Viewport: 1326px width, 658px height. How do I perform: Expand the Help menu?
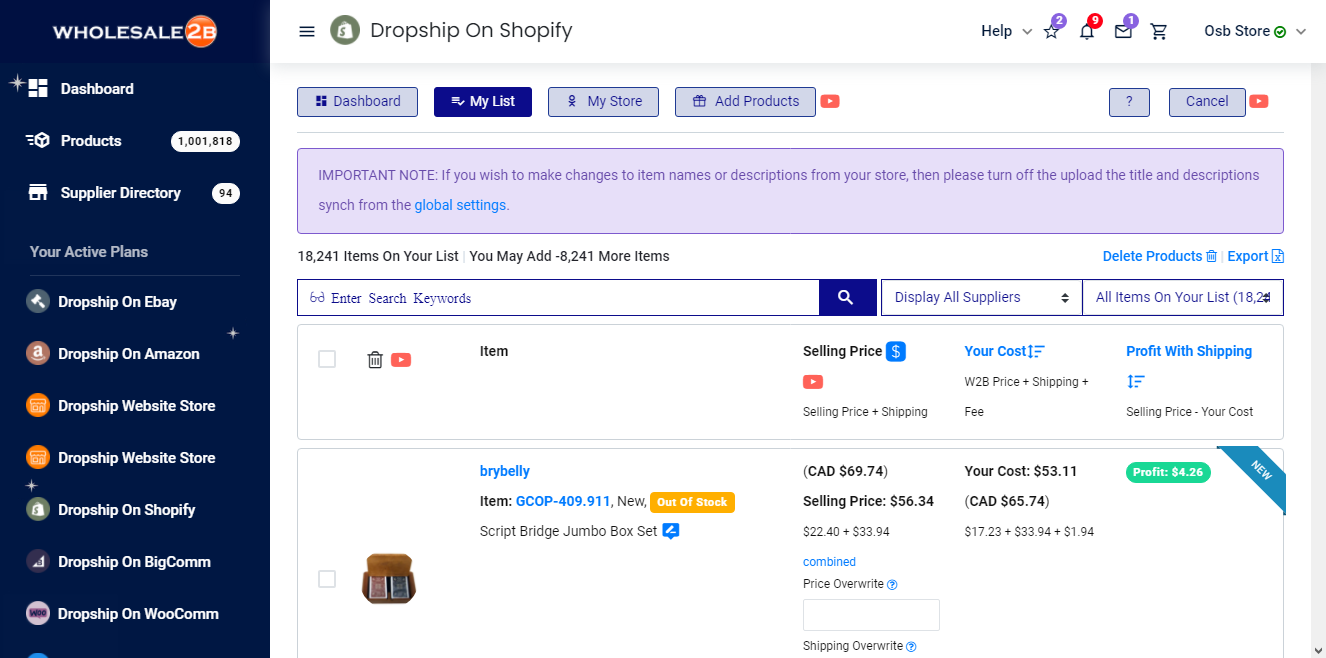tap(1006, 31)
